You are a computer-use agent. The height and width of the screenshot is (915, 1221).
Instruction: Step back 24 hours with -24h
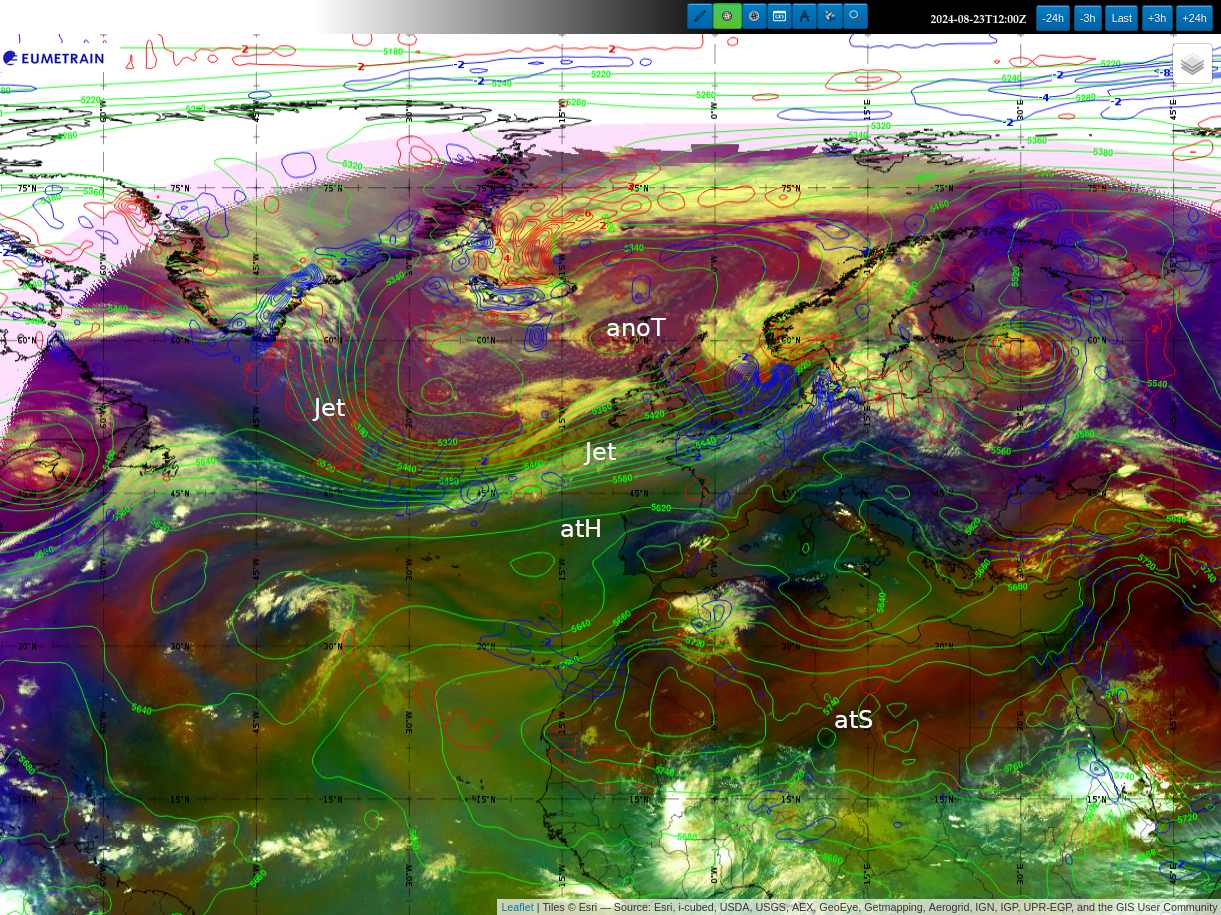click(x=1053, y=18)
